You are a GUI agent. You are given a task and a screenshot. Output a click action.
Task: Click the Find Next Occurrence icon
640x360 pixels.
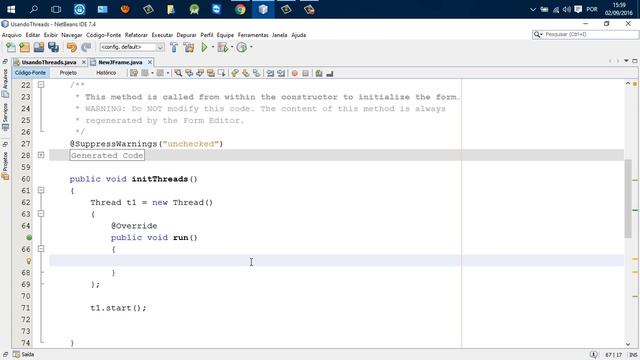pyautogui.click(x=200, y=73)
